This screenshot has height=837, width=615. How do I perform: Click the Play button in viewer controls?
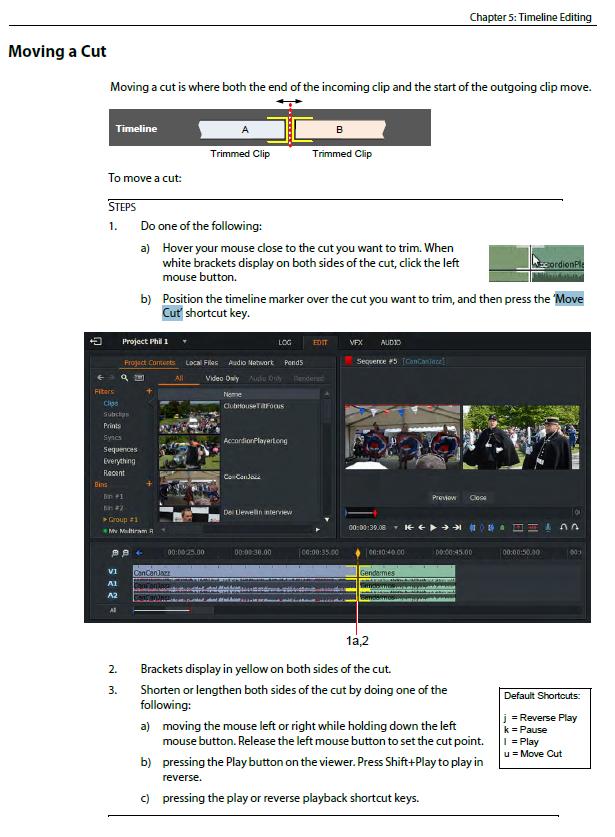click(x=432, y=527)
